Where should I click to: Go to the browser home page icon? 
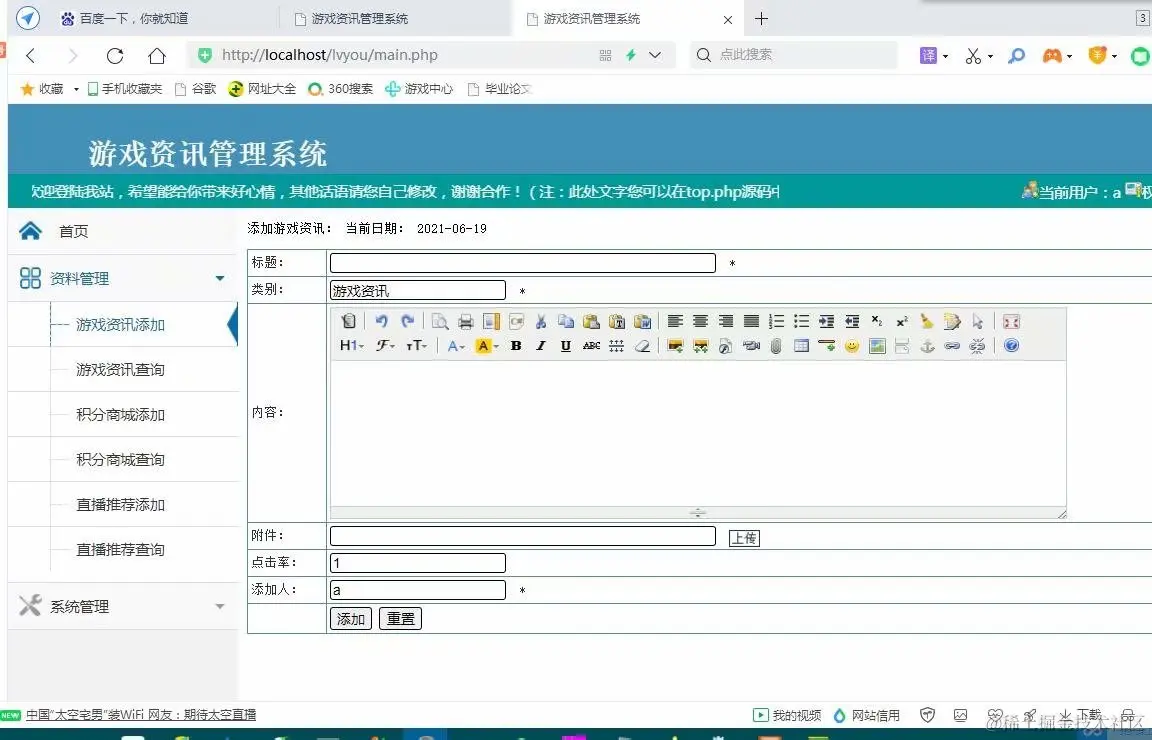[x=157, y=55]
